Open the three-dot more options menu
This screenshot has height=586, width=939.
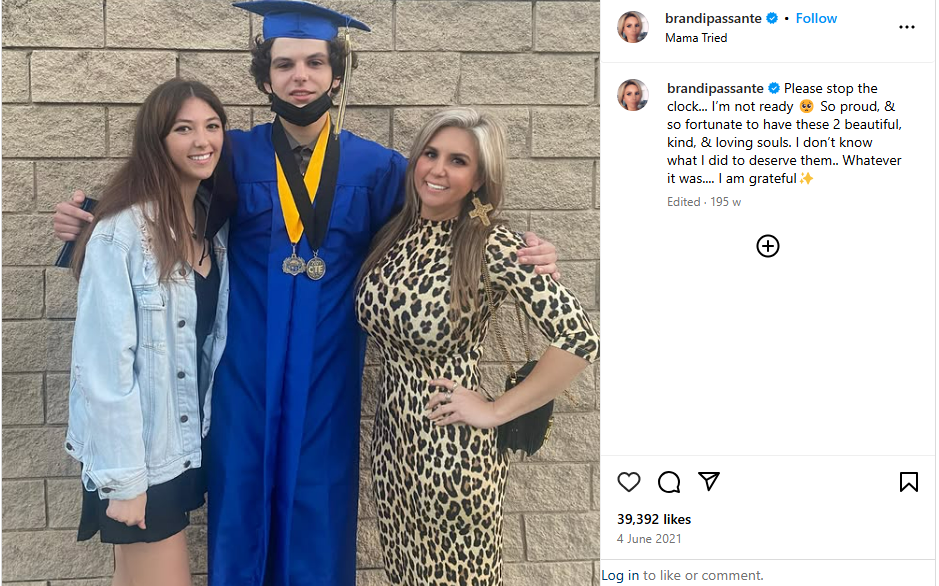(906, 27)
